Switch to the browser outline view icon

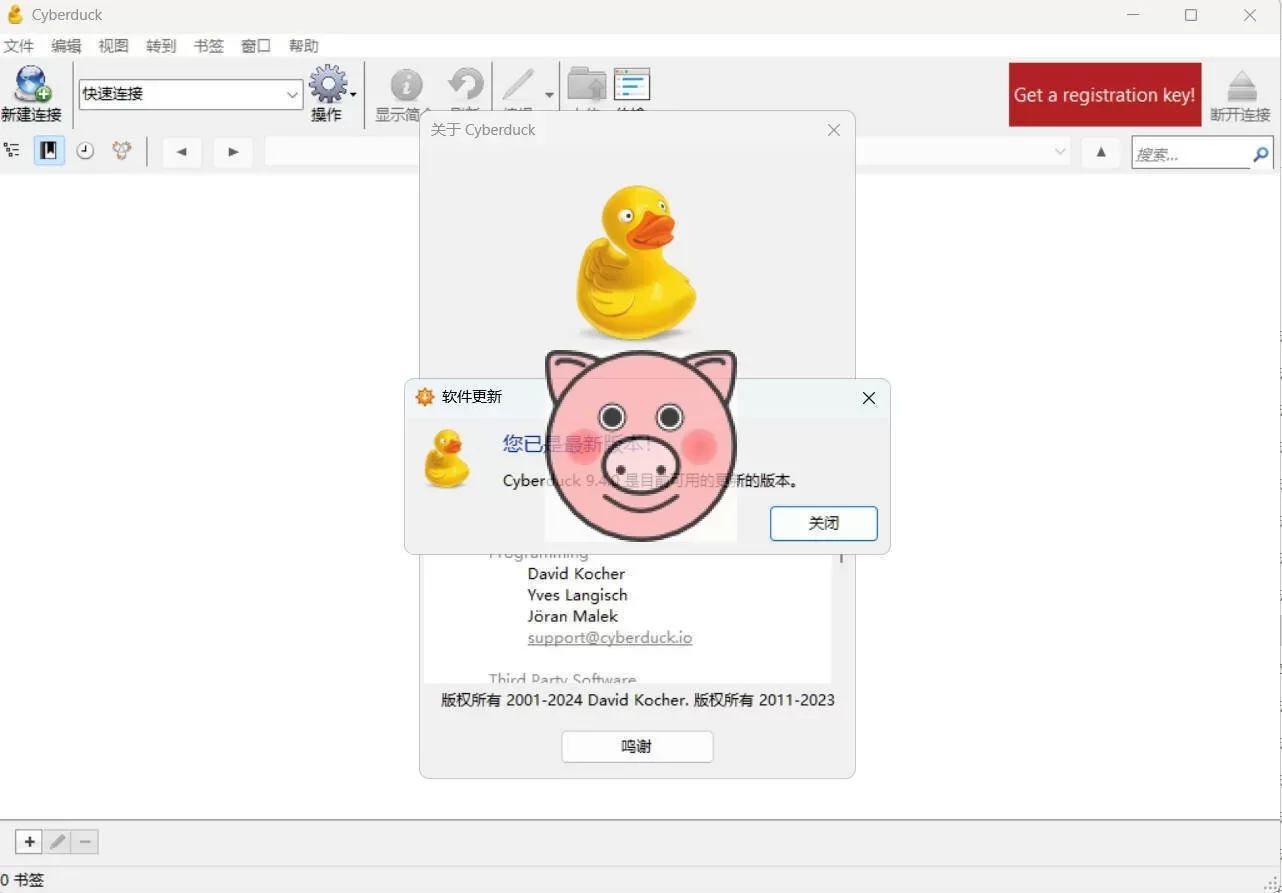12,151
